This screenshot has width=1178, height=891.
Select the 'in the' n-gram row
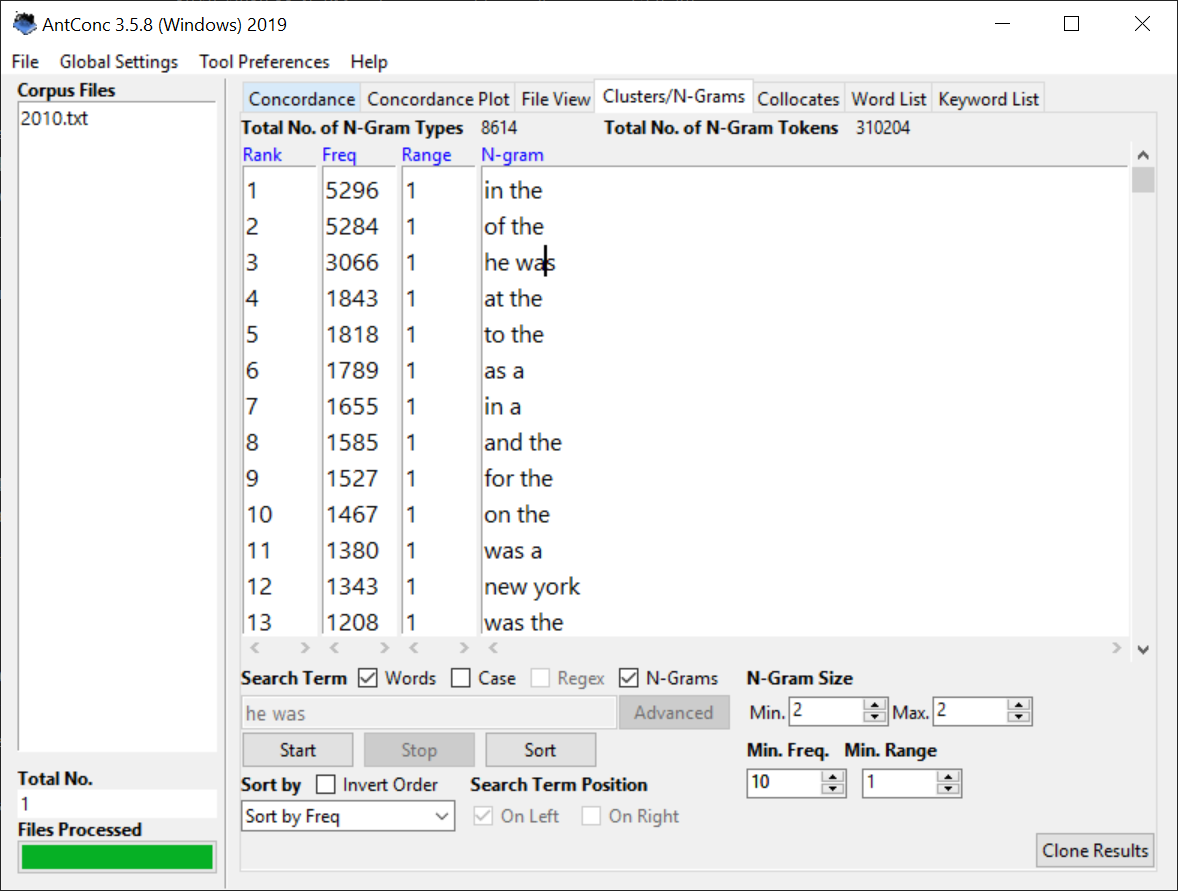[513, 191]
